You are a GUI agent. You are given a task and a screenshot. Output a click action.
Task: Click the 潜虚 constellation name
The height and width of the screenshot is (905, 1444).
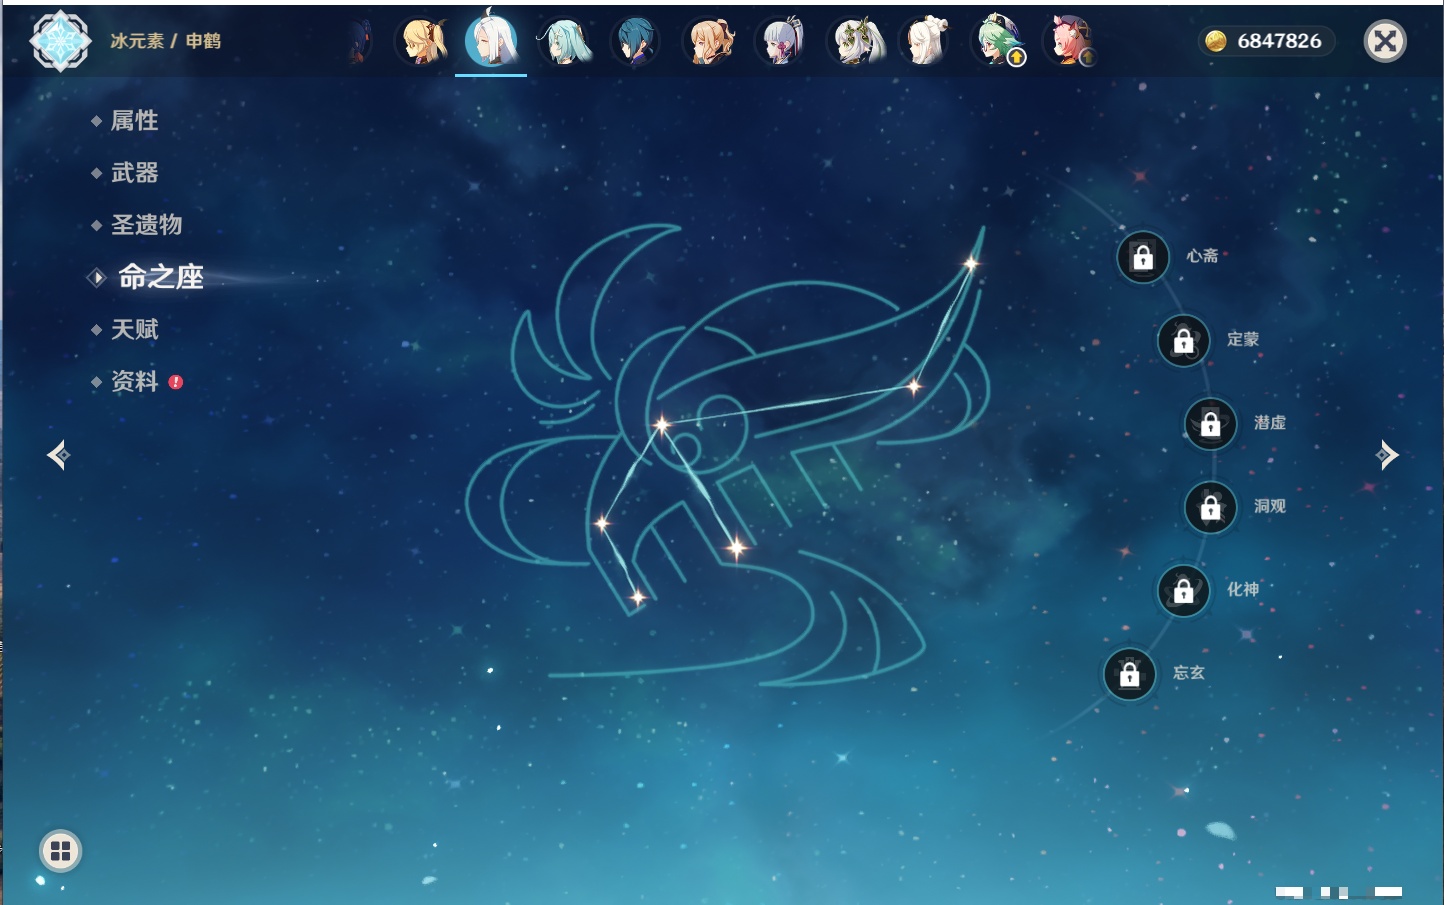[x=1270, y=423]
